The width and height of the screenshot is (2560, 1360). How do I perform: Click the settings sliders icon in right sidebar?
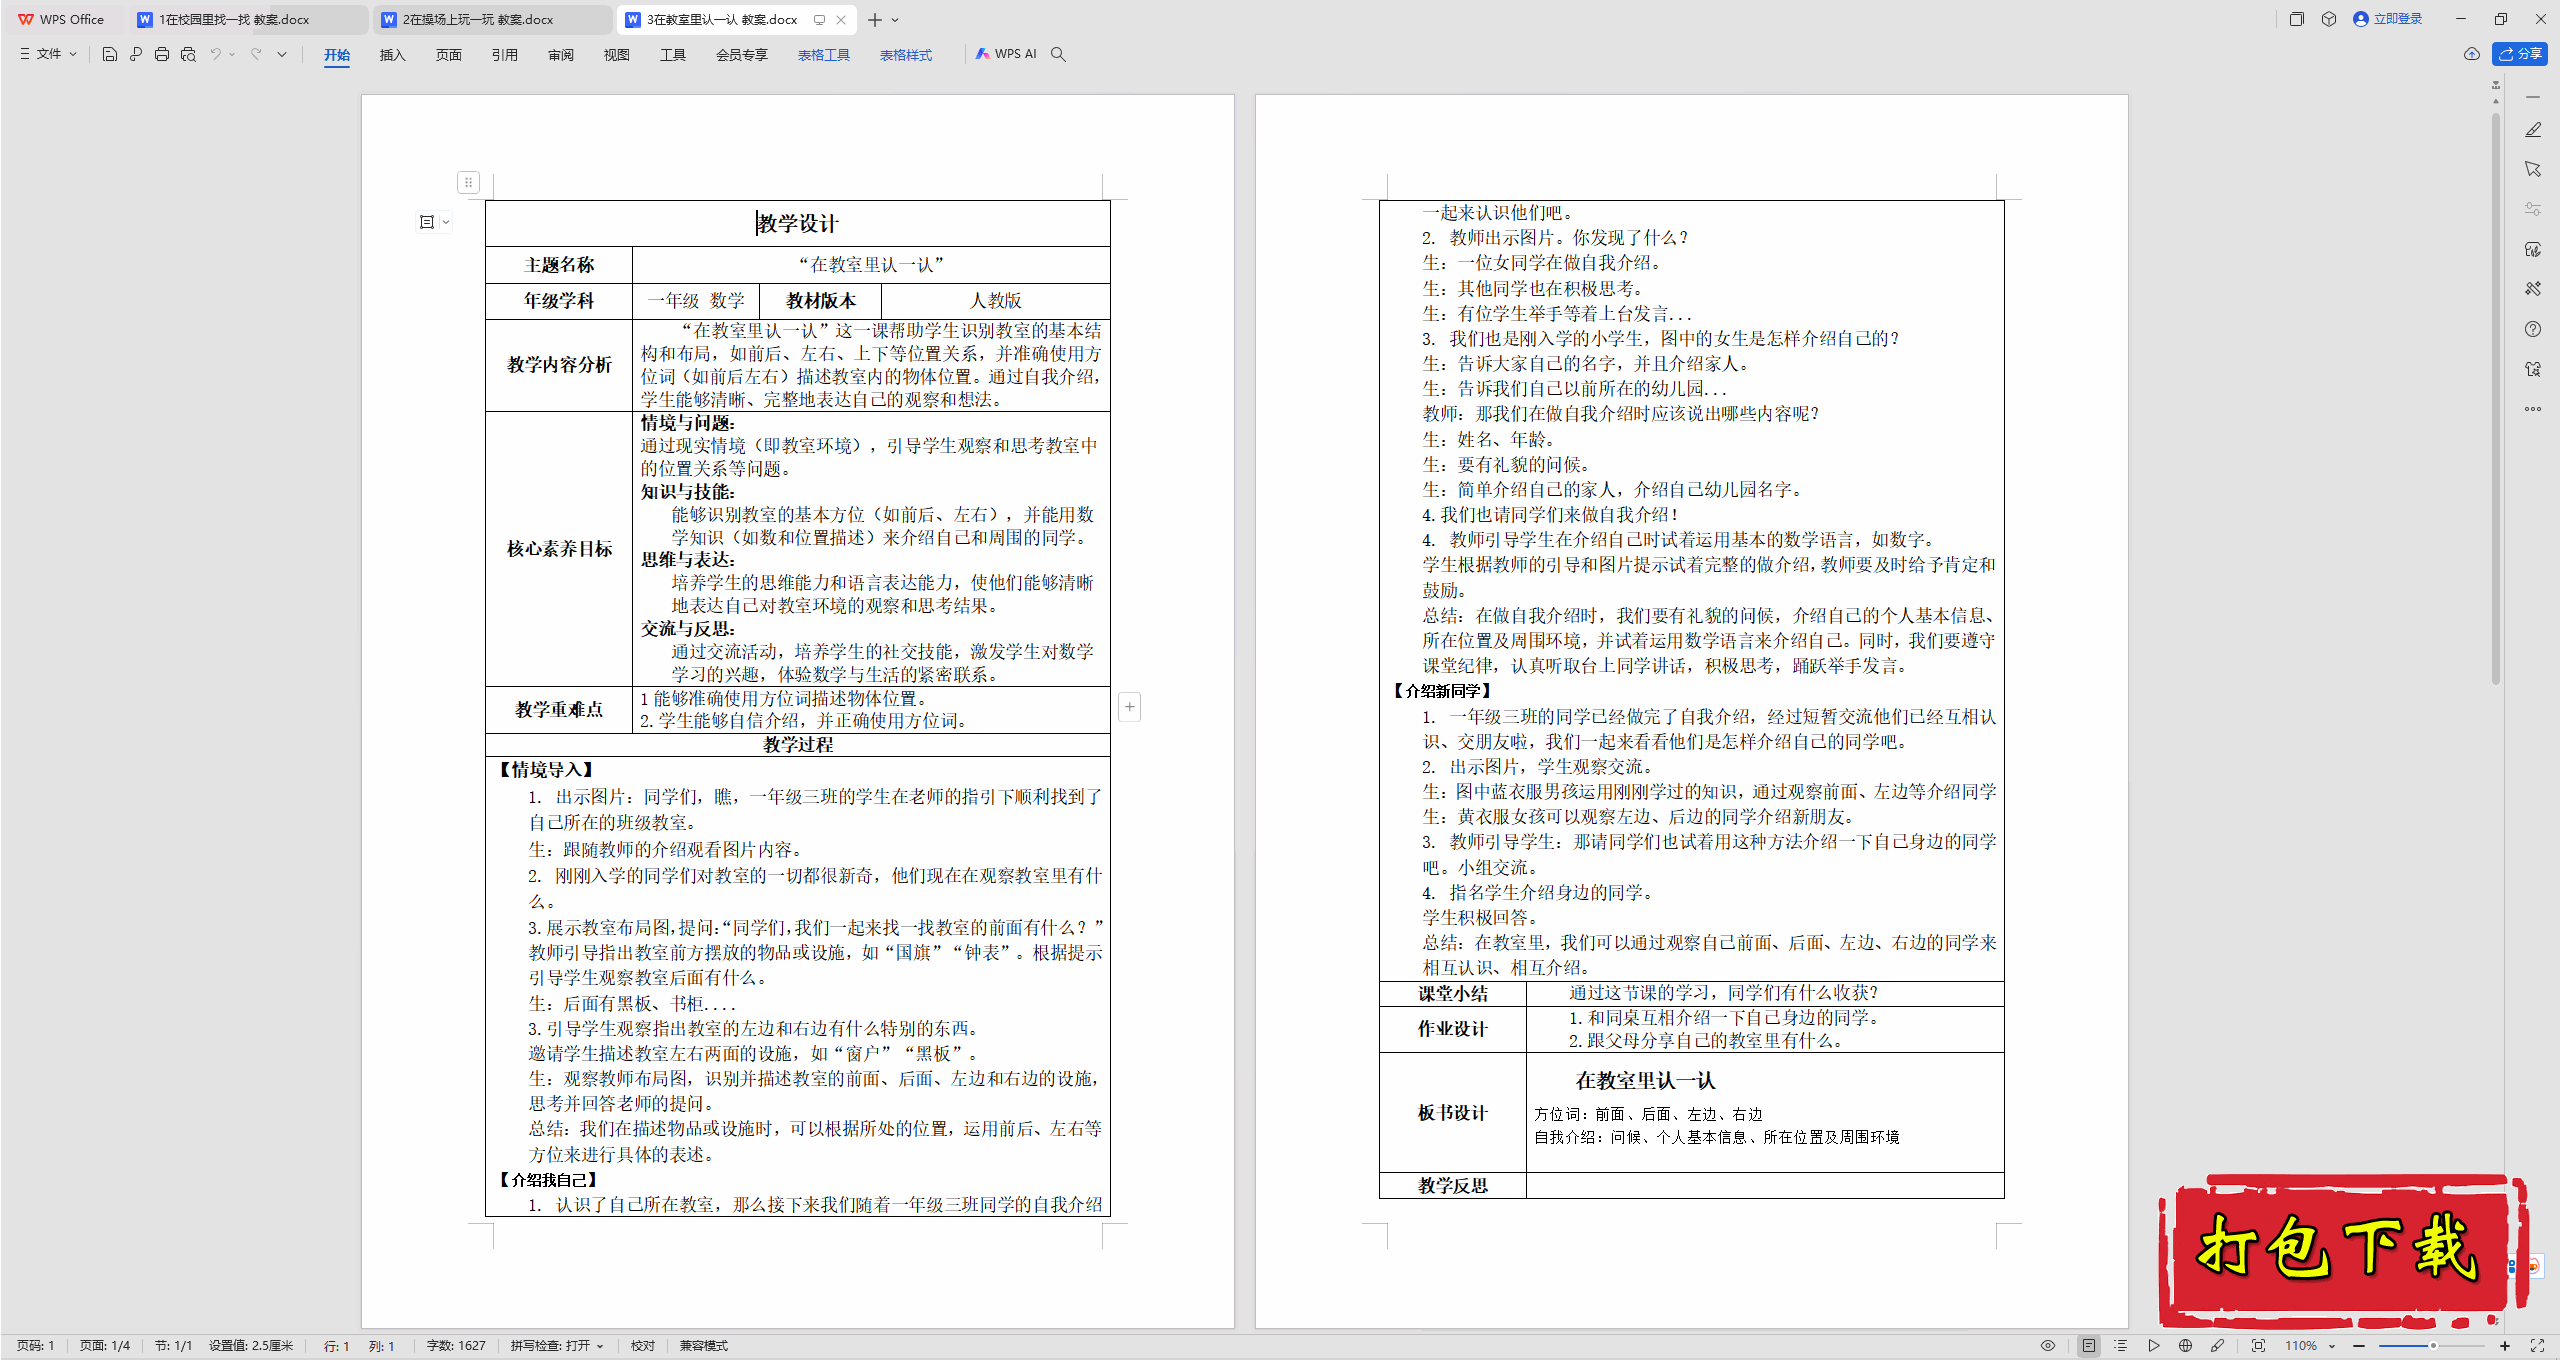(2533, 209)
